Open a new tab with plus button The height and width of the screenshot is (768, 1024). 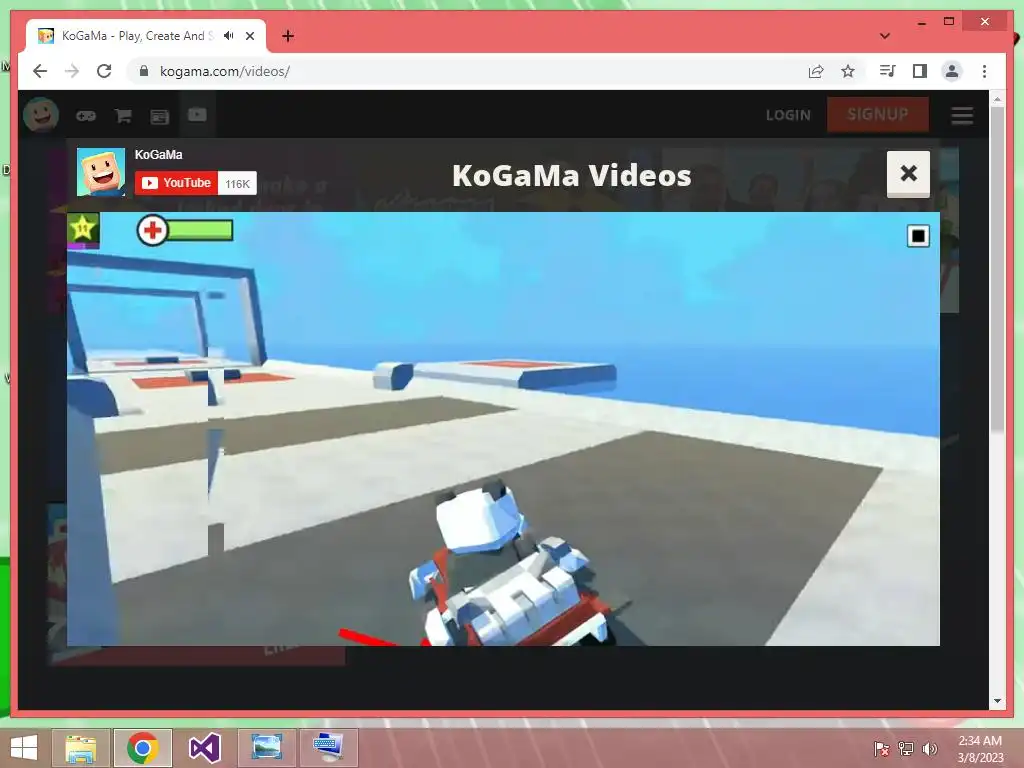[x=288, y=36]
